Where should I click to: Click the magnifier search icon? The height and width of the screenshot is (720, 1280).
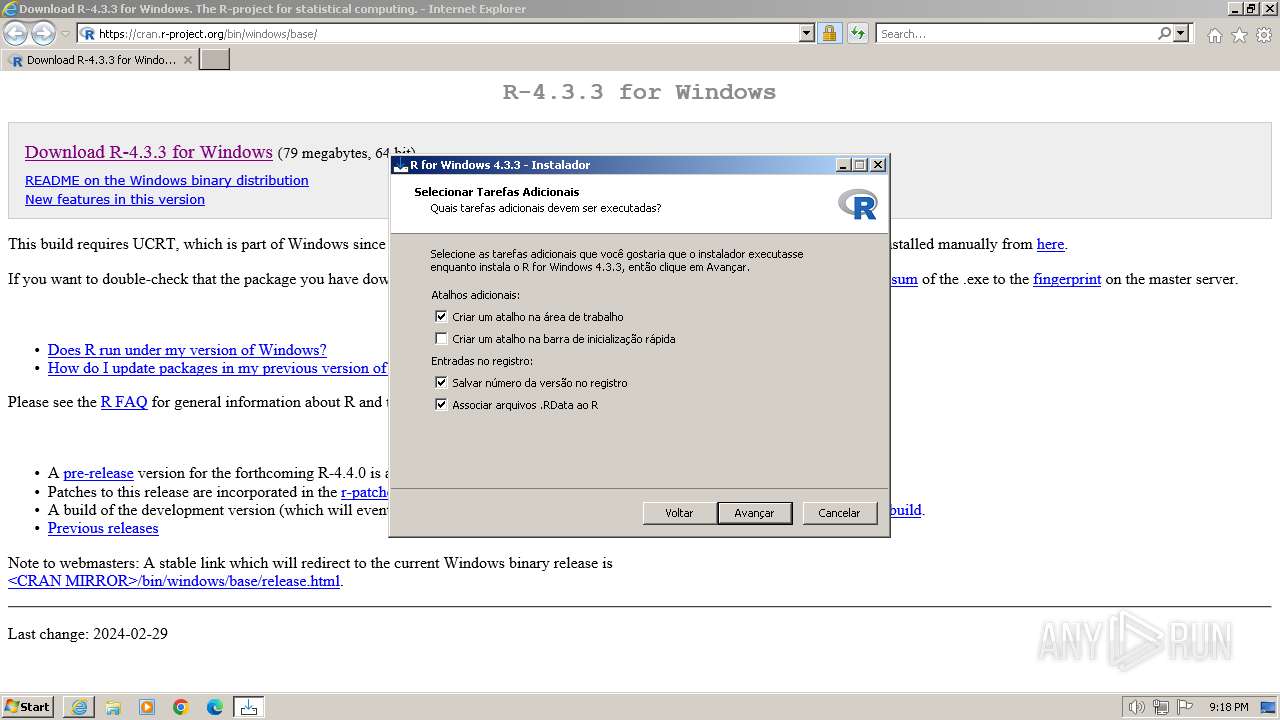(1164, 34)
